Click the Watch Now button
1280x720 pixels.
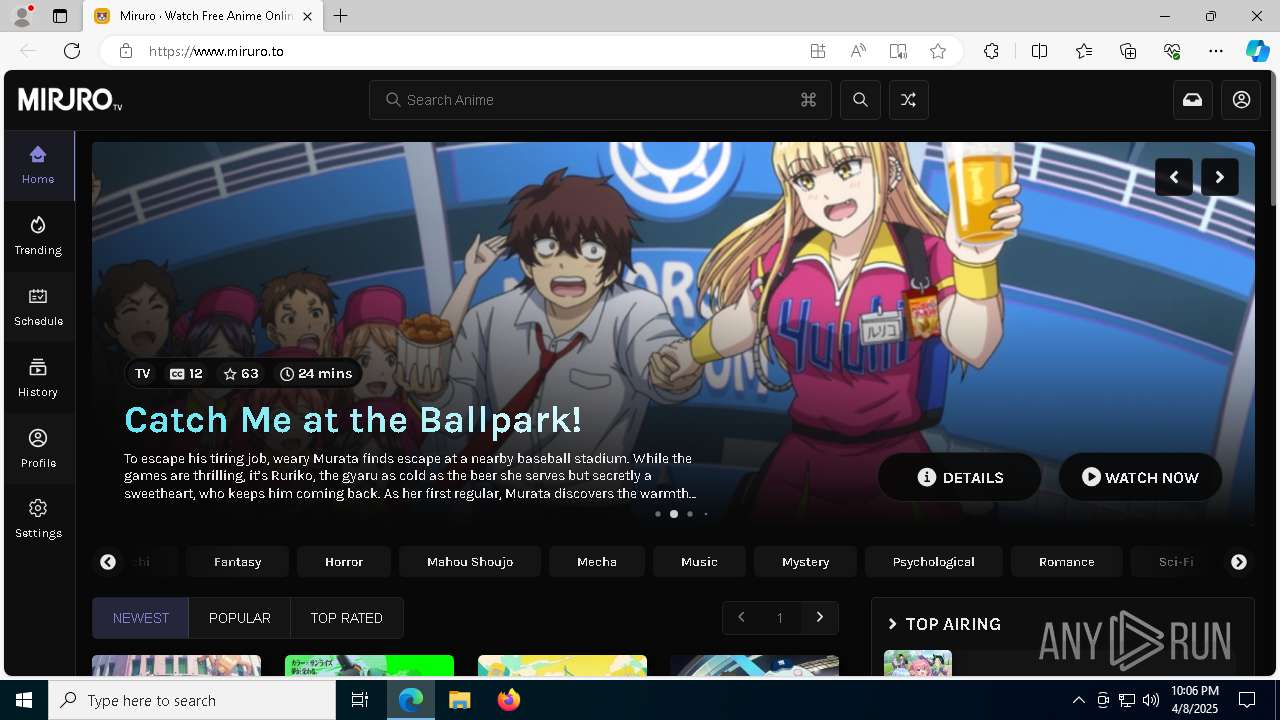point(1140,477)
